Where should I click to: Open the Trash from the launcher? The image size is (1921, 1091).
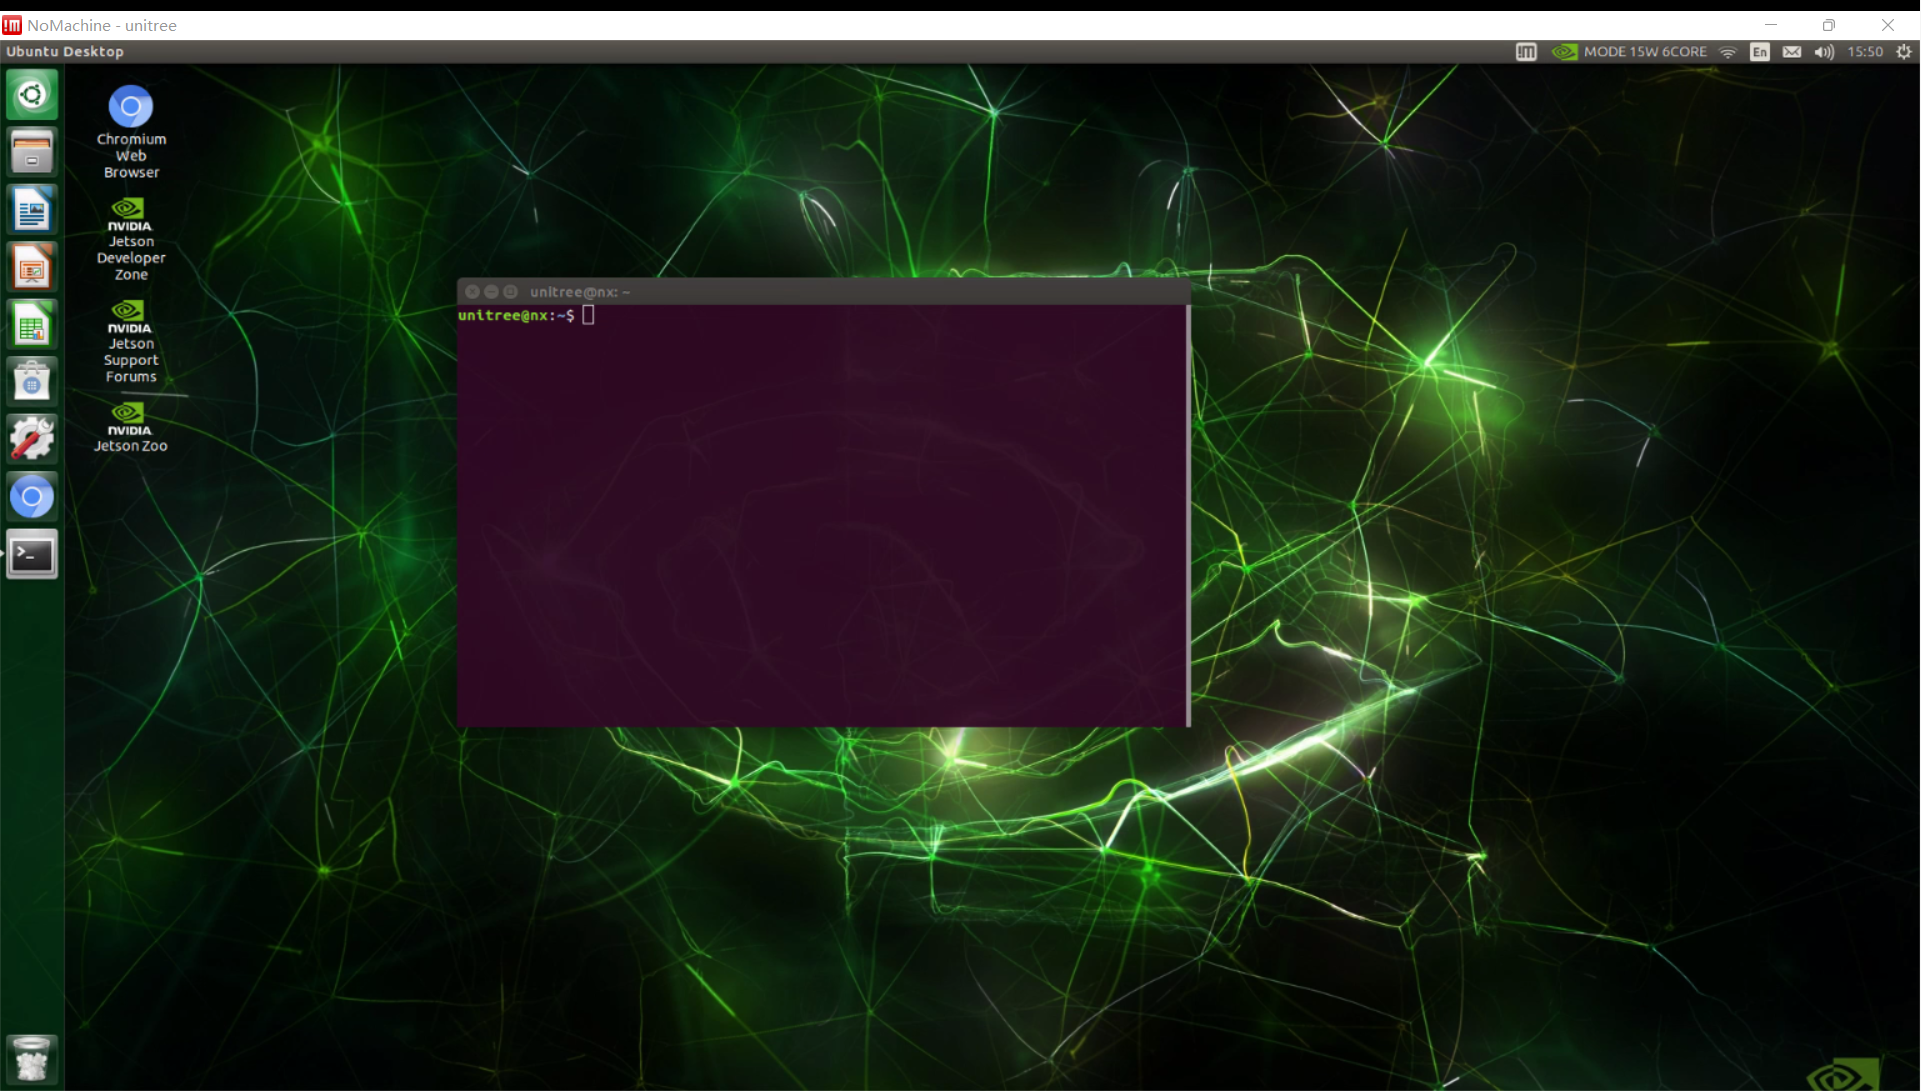[32, 1059]
